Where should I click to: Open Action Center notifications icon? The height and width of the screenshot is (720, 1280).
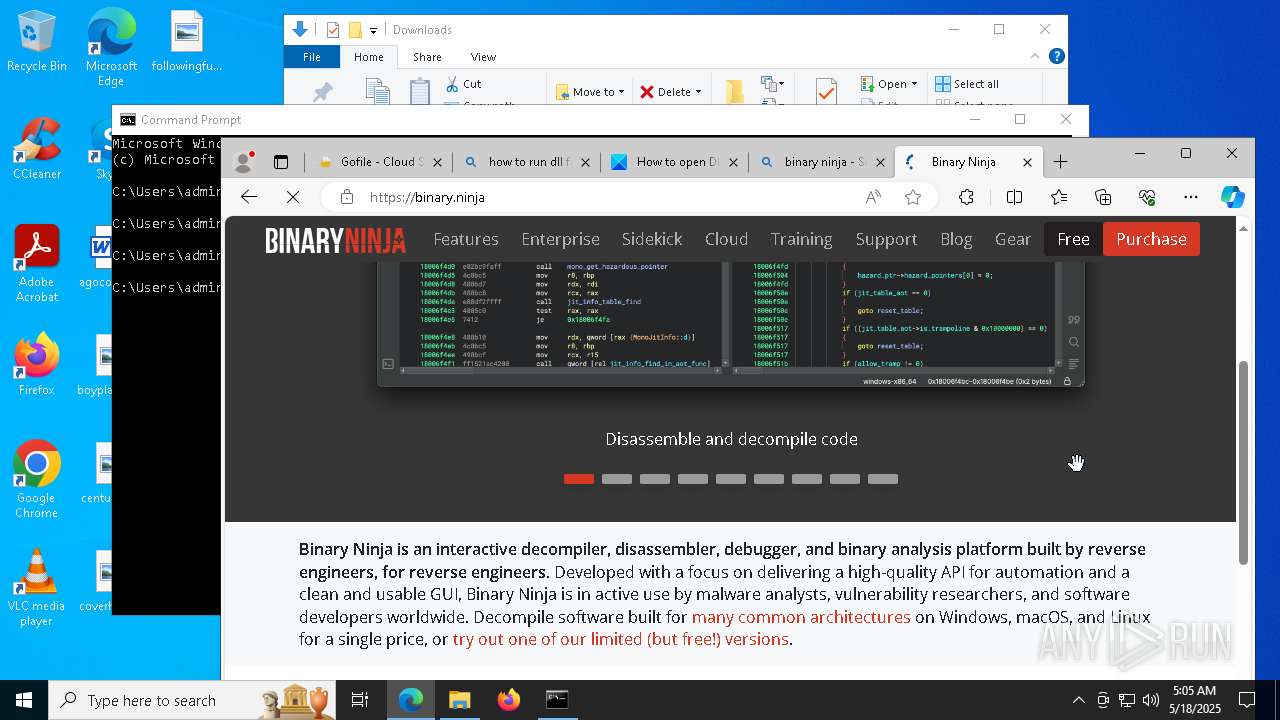click(x=1247, y=700)
